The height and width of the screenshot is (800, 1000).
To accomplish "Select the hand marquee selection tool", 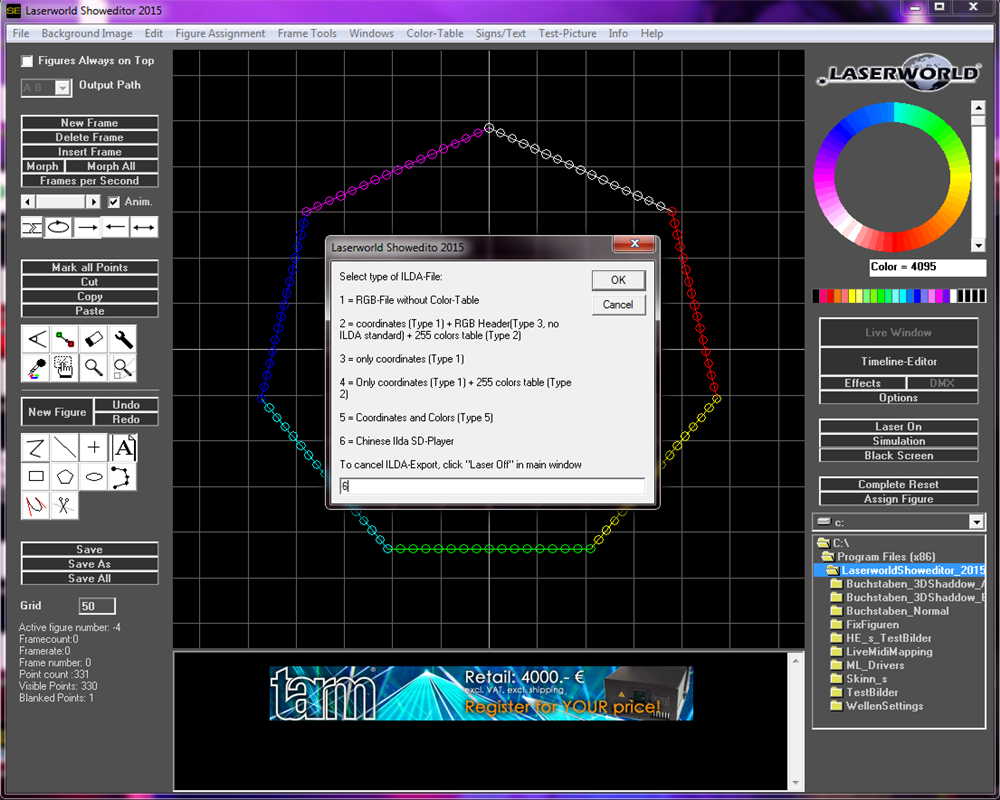I will coord(64,367).
